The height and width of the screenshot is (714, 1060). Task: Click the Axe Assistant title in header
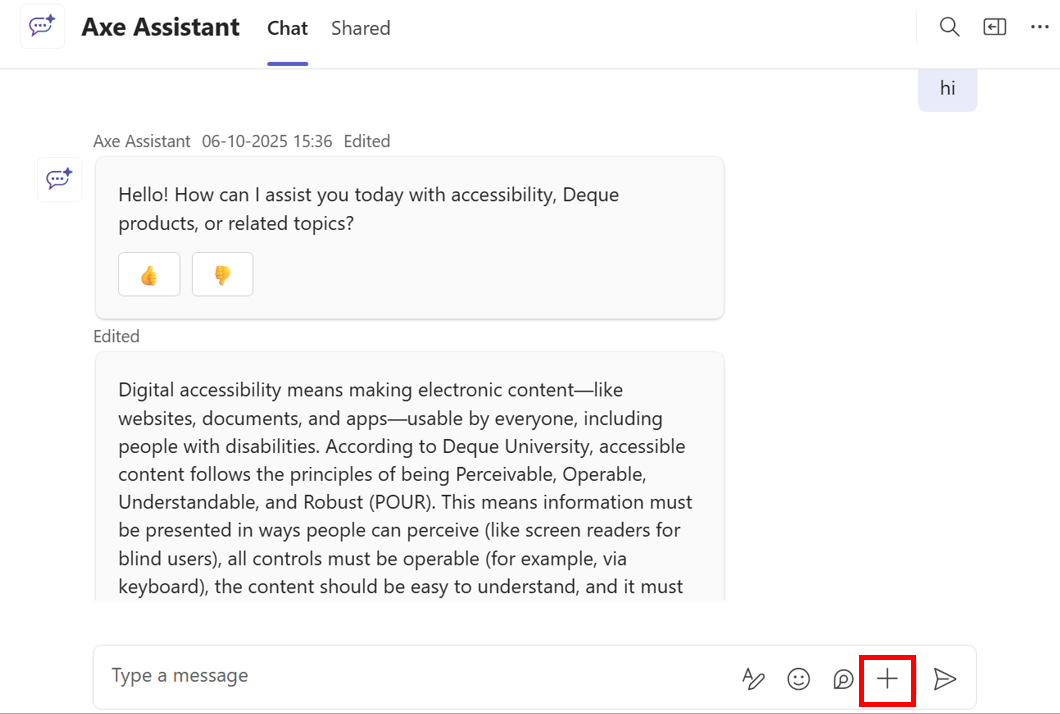pyautogui.click(x=160, y=27)
